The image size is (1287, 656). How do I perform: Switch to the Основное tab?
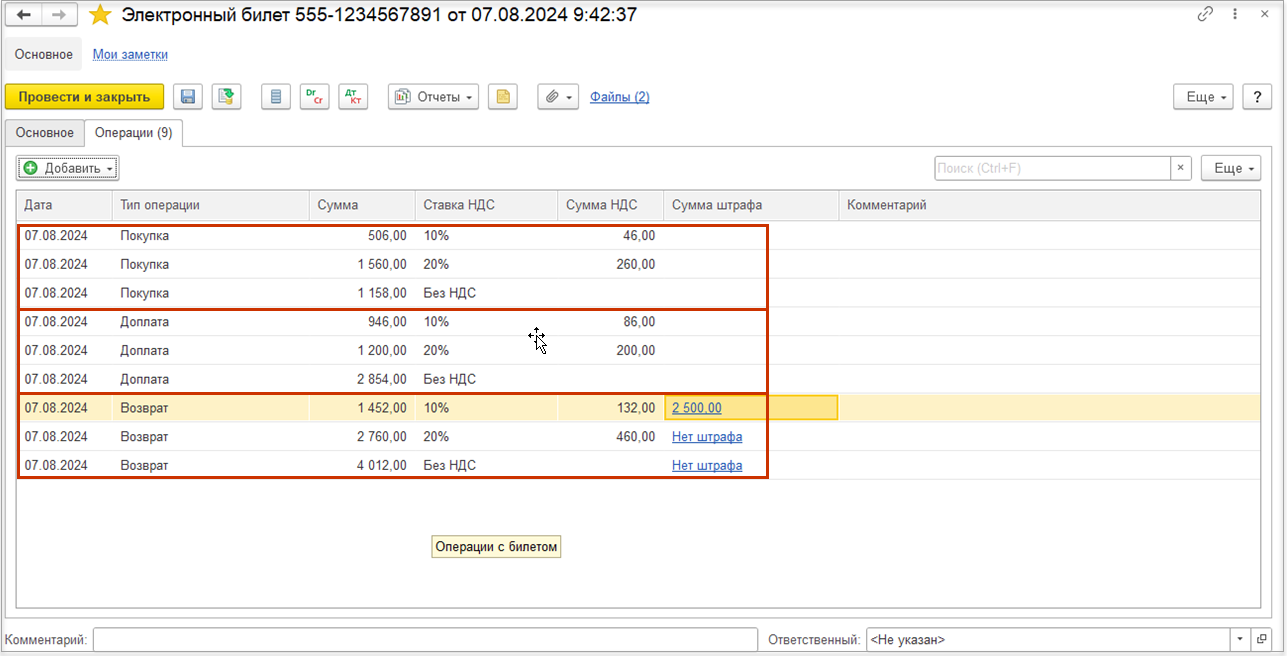click(x=44, y=133)
